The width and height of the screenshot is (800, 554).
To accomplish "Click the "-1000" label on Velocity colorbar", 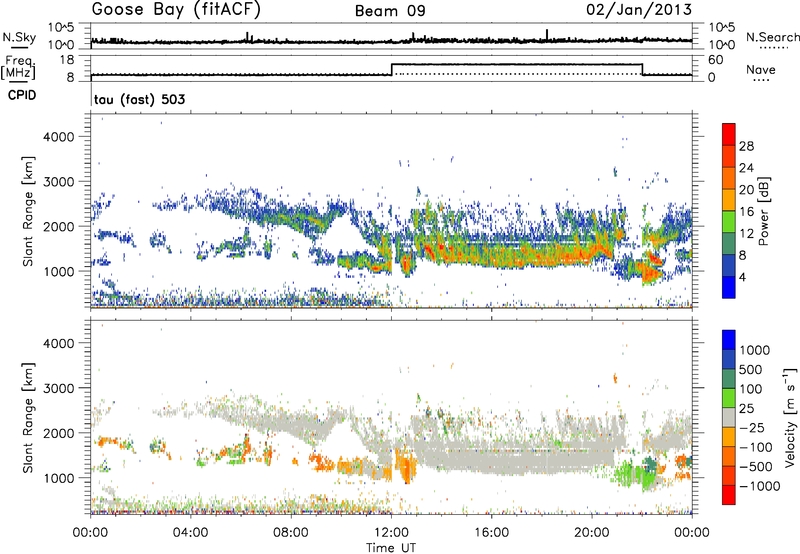I will pos(760,486).
